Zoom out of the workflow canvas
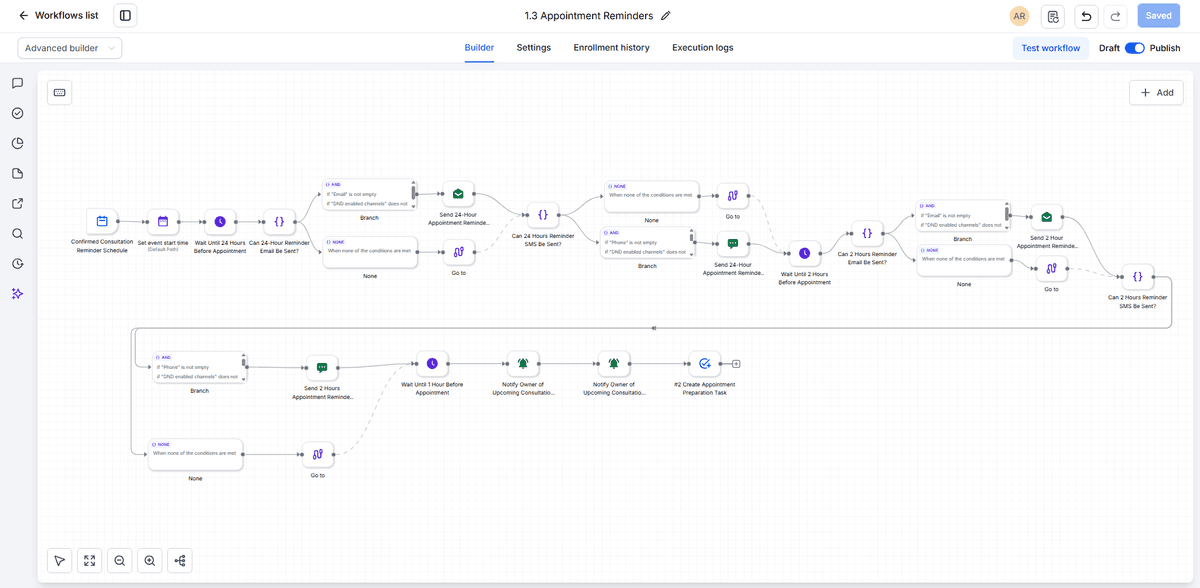1200x588 pixels. click(x=120, y=561)
